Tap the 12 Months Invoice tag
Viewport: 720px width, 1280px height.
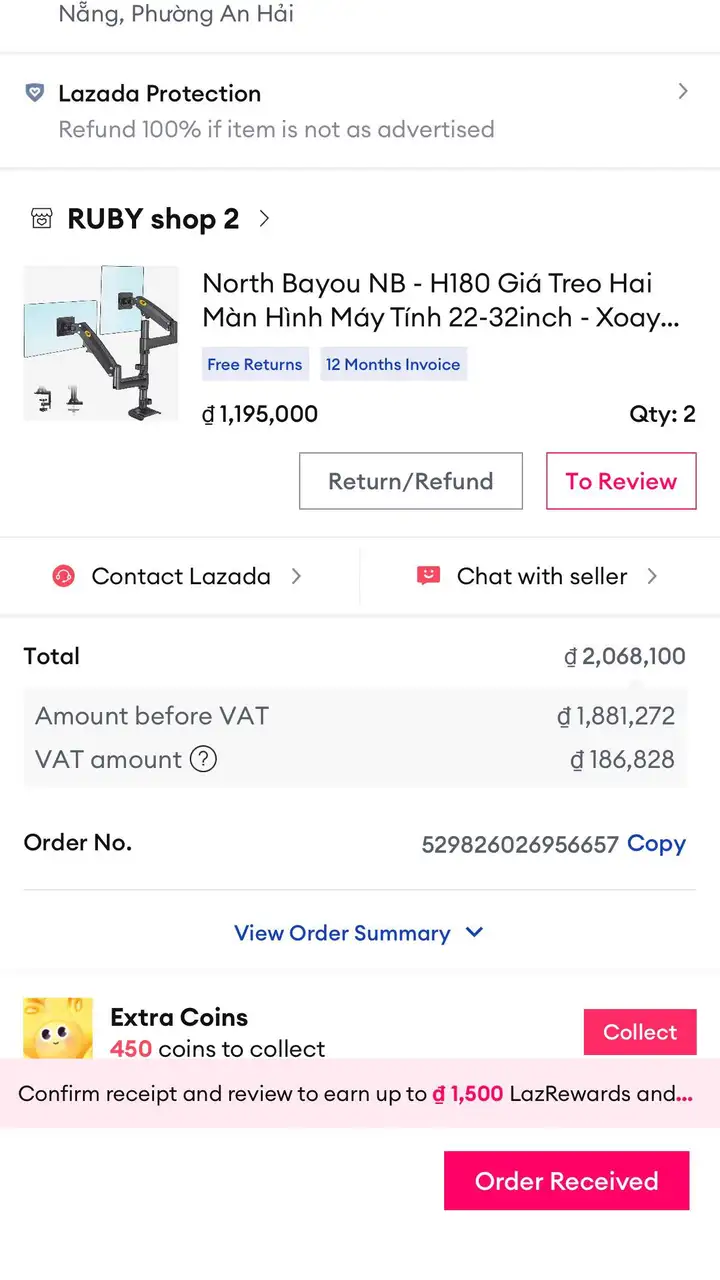click(x=393, y=365)
